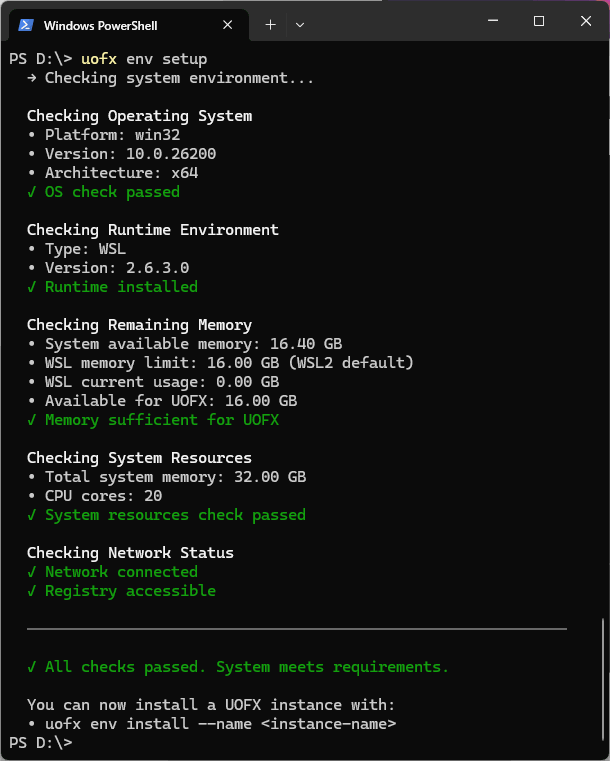
Task: Click the checkmark beside OS check passed
Action: tap(32, 192)
